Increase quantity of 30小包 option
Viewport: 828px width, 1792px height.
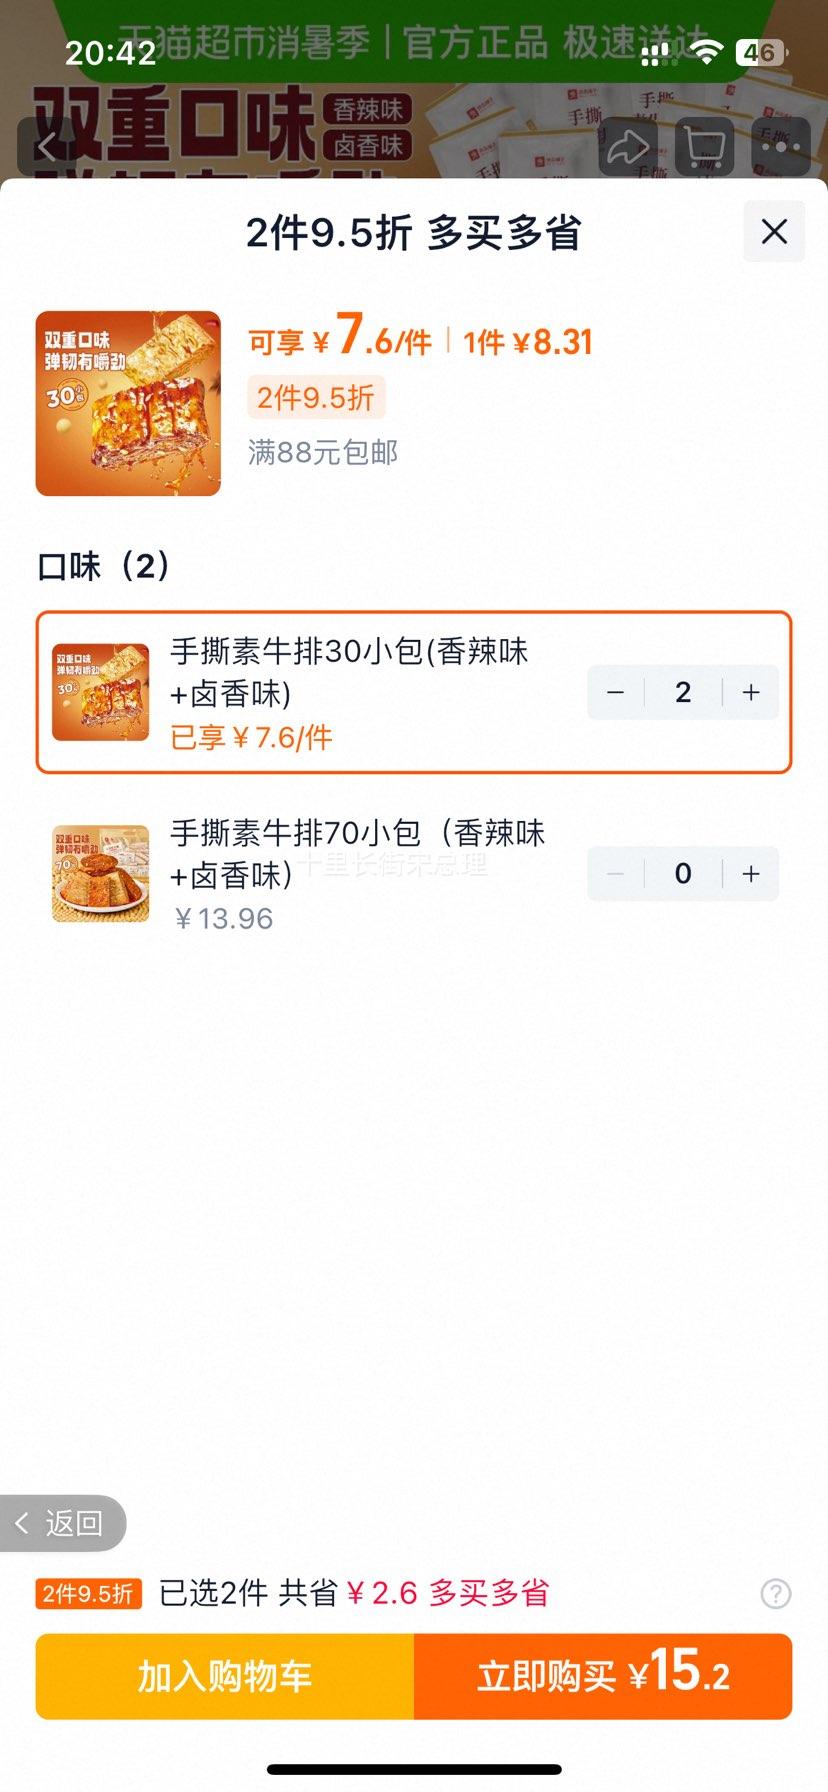click(751, 692)
